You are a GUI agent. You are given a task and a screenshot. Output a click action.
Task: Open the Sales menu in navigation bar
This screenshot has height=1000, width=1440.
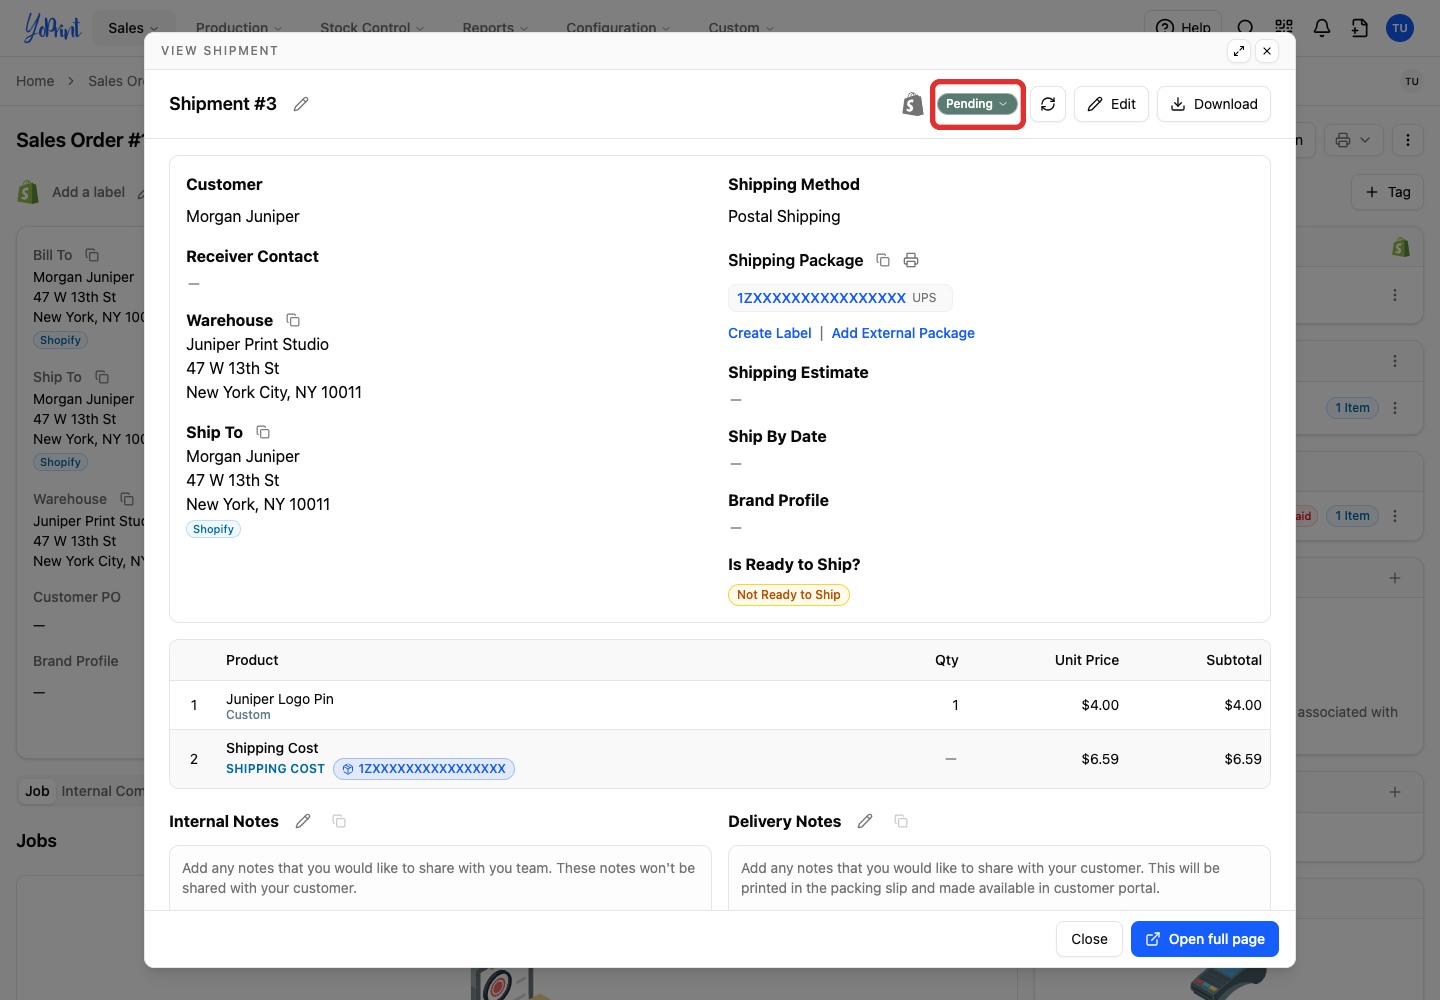pos(133,28)
